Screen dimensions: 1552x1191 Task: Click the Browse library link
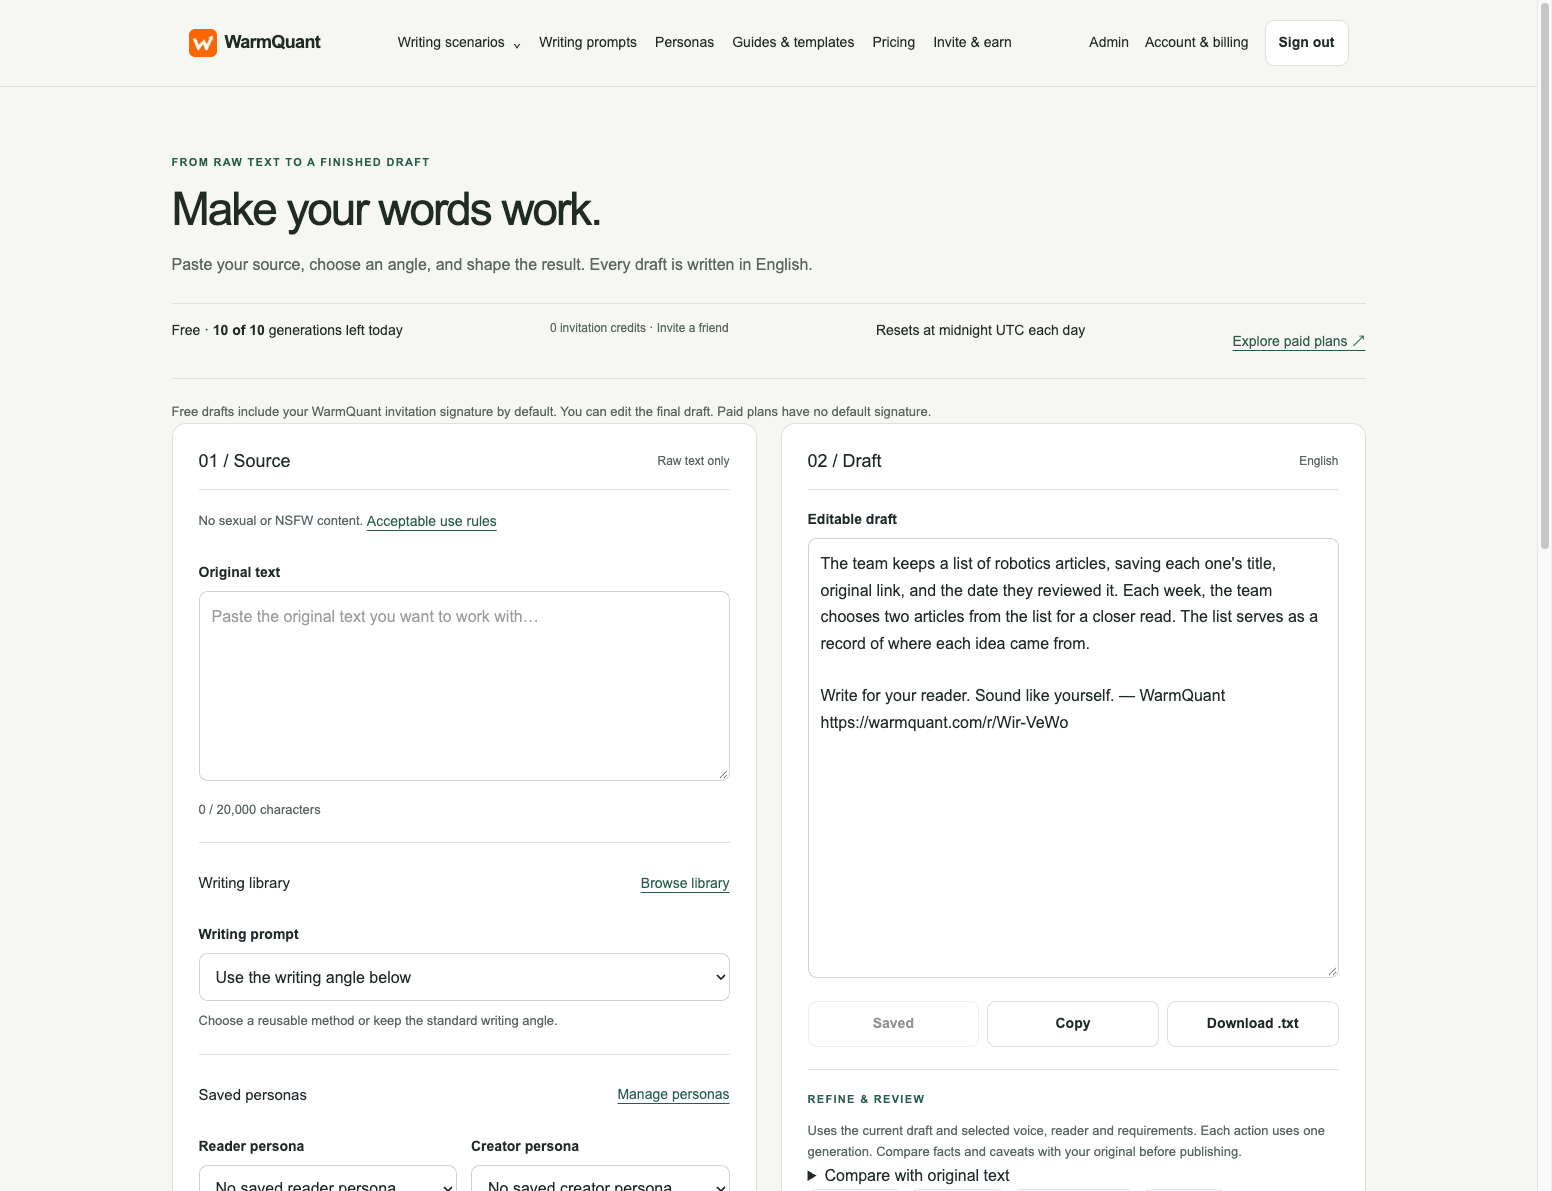coord(685,883)
